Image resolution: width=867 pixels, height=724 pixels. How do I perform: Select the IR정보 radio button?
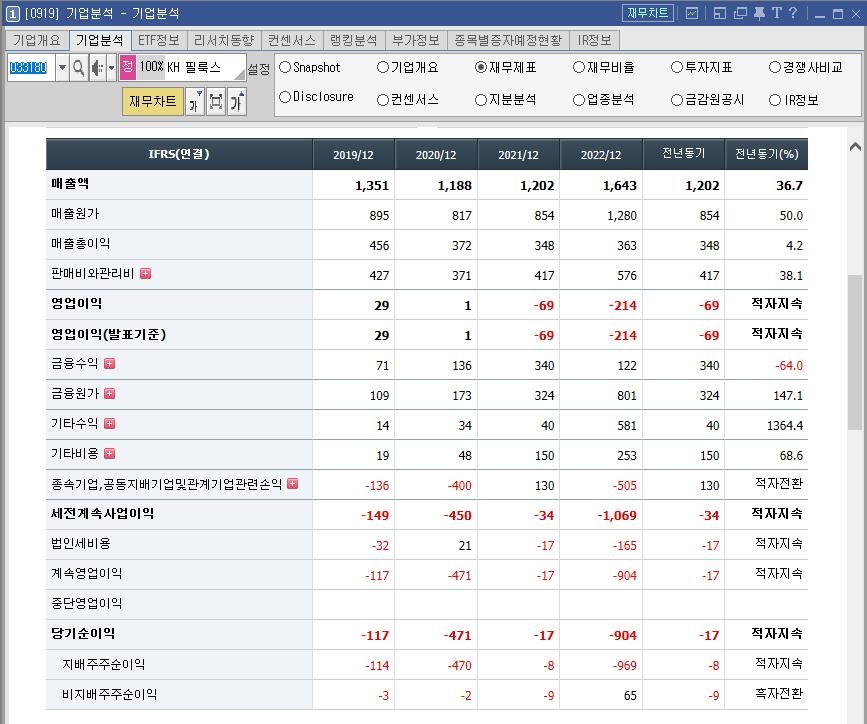click(775, 100)
